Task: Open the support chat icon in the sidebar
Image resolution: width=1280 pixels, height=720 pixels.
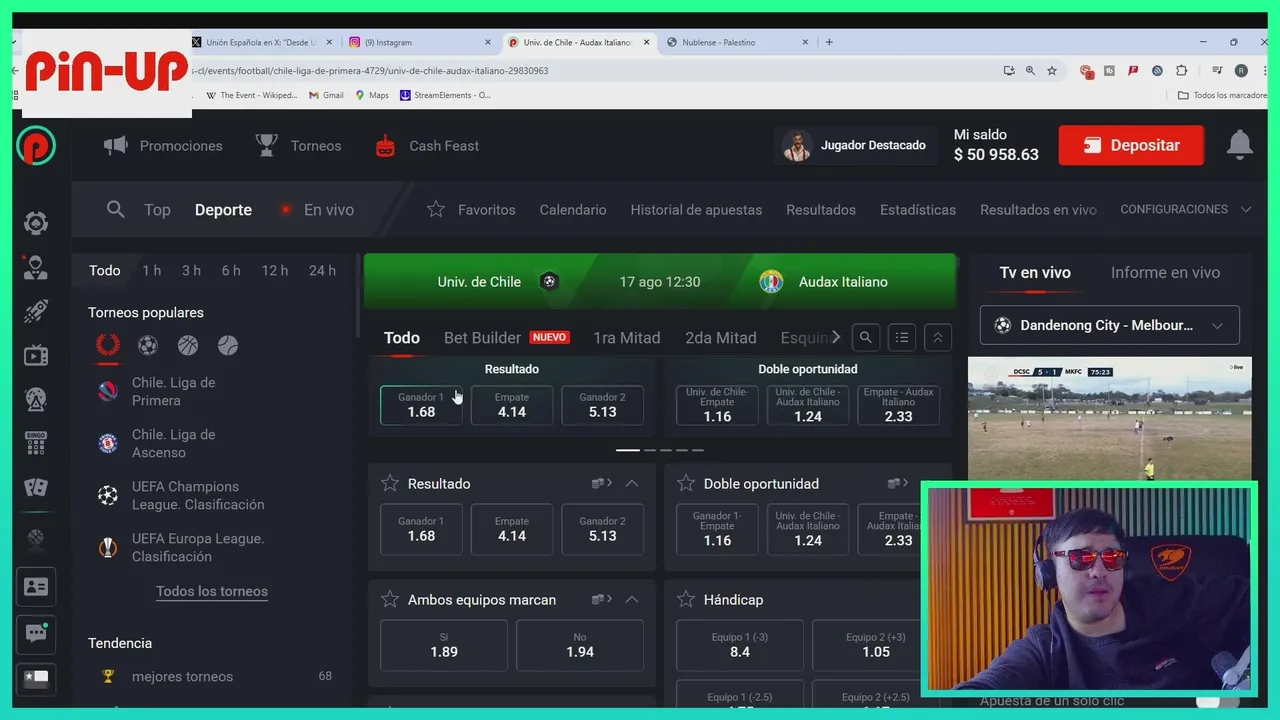Action: pos(36,633)
